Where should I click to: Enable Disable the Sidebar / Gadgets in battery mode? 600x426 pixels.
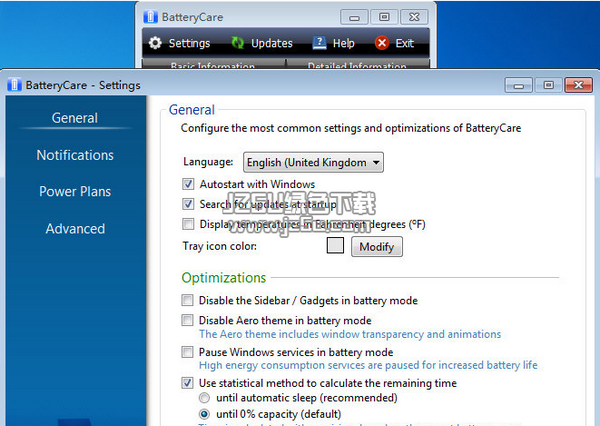coord(188,300)
